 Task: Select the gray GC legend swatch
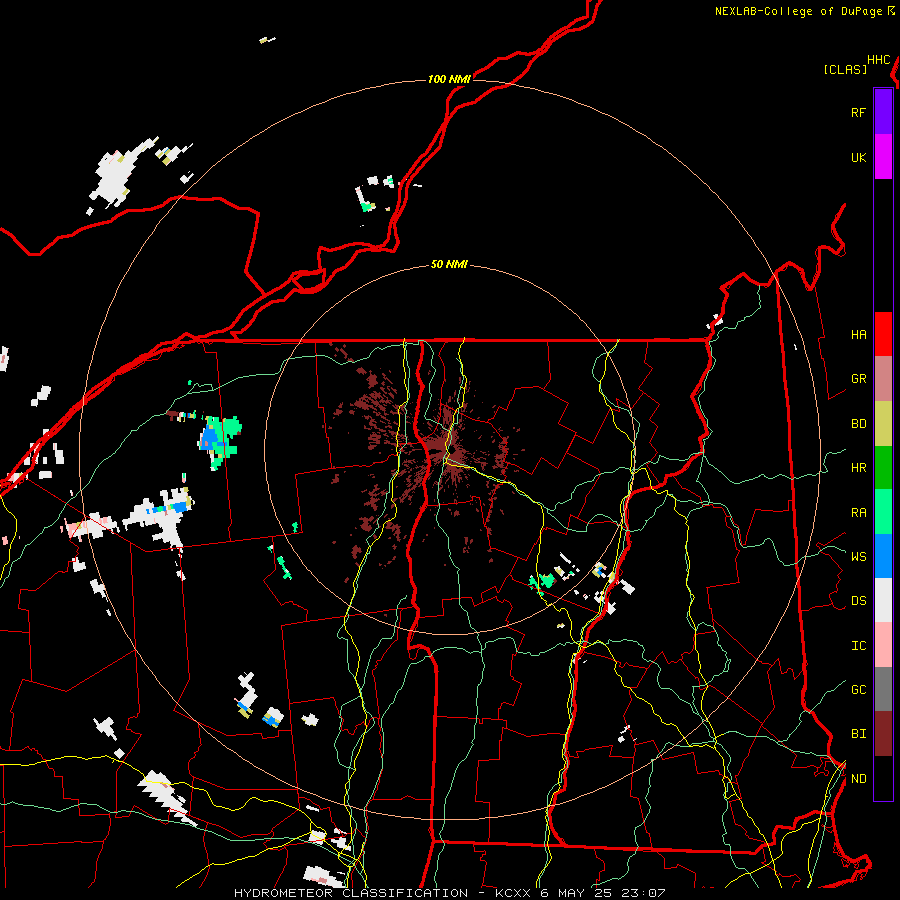coord(883,689)
